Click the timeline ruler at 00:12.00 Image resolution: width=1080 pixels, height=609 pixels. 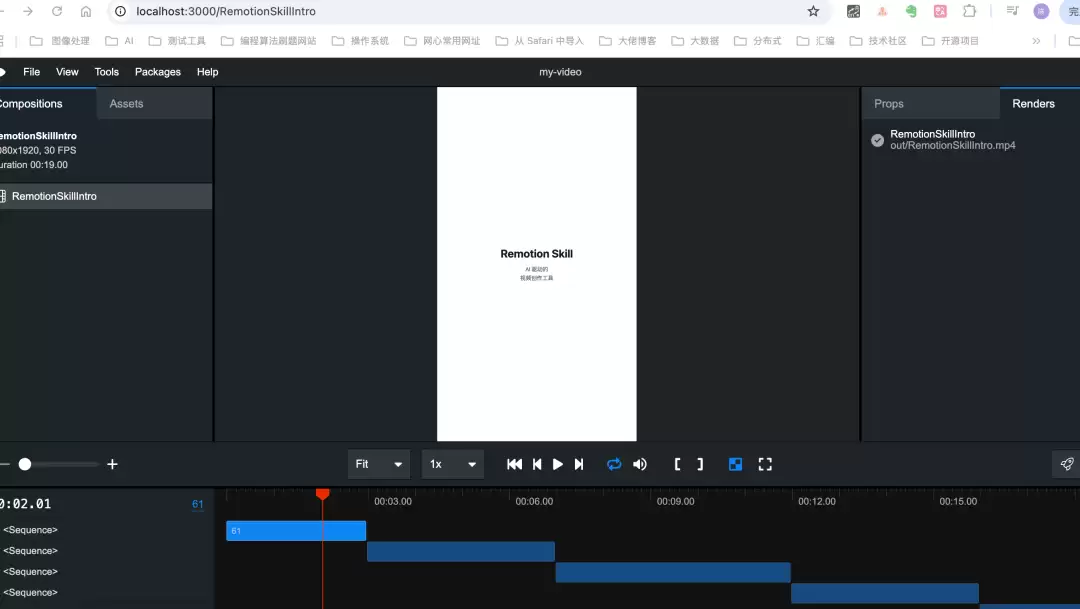click(x=816, y=502)
